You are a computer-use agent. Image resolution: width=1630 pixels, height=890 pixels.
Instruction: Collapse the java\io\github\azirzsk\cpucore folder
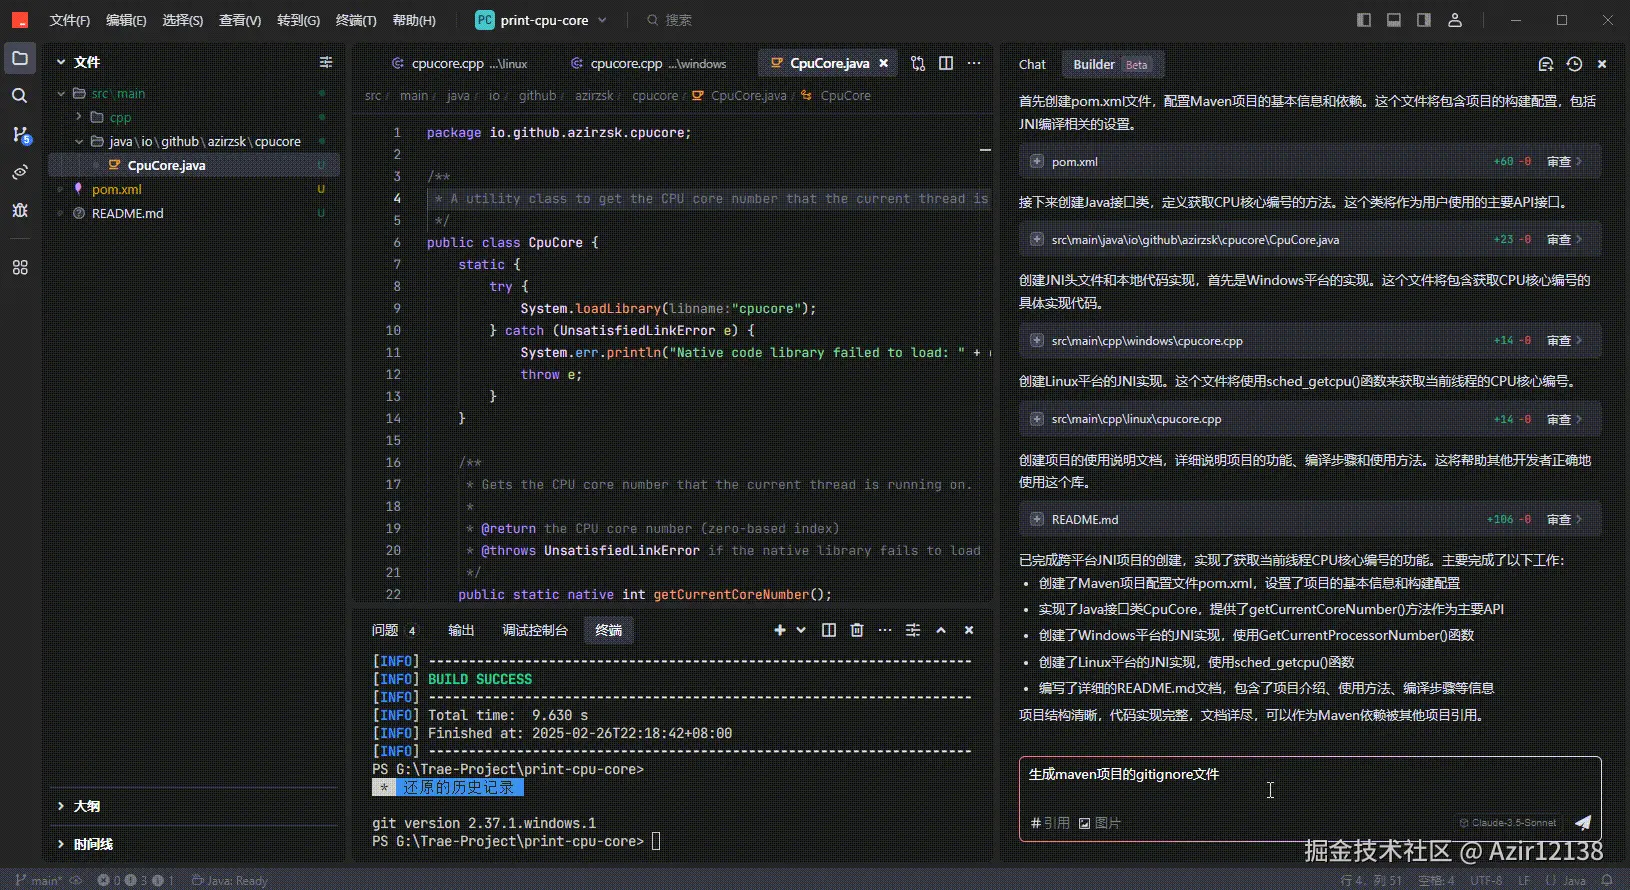click(193, 141)
